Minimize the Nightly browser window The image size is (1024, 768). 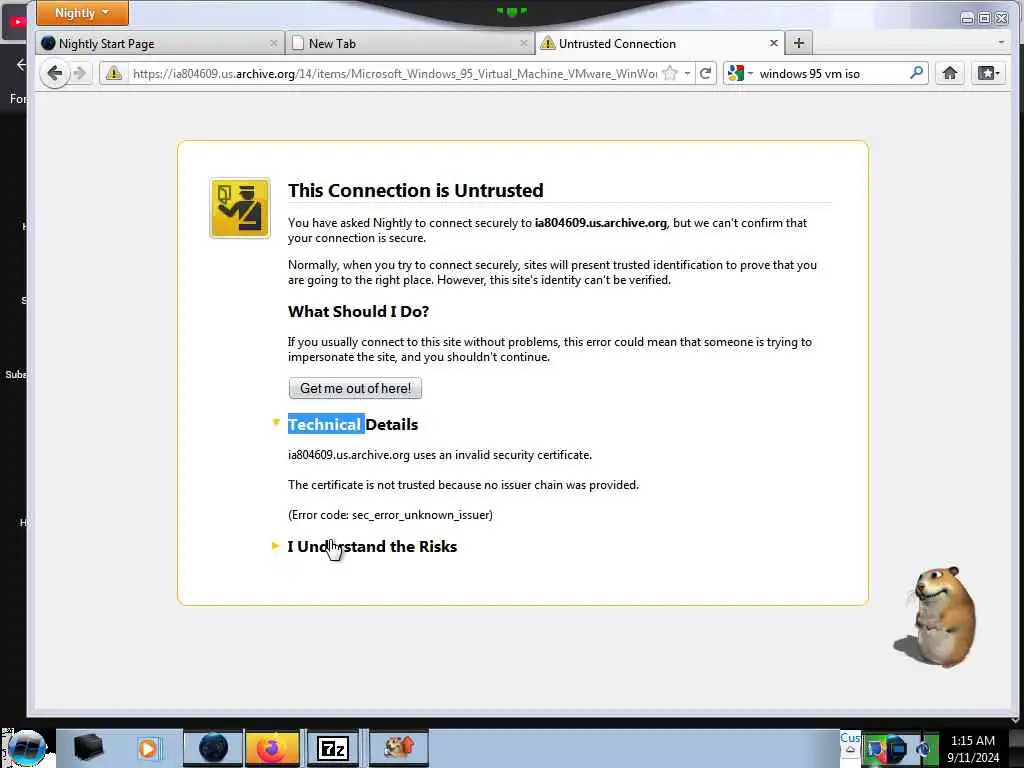tap(967, 18)
